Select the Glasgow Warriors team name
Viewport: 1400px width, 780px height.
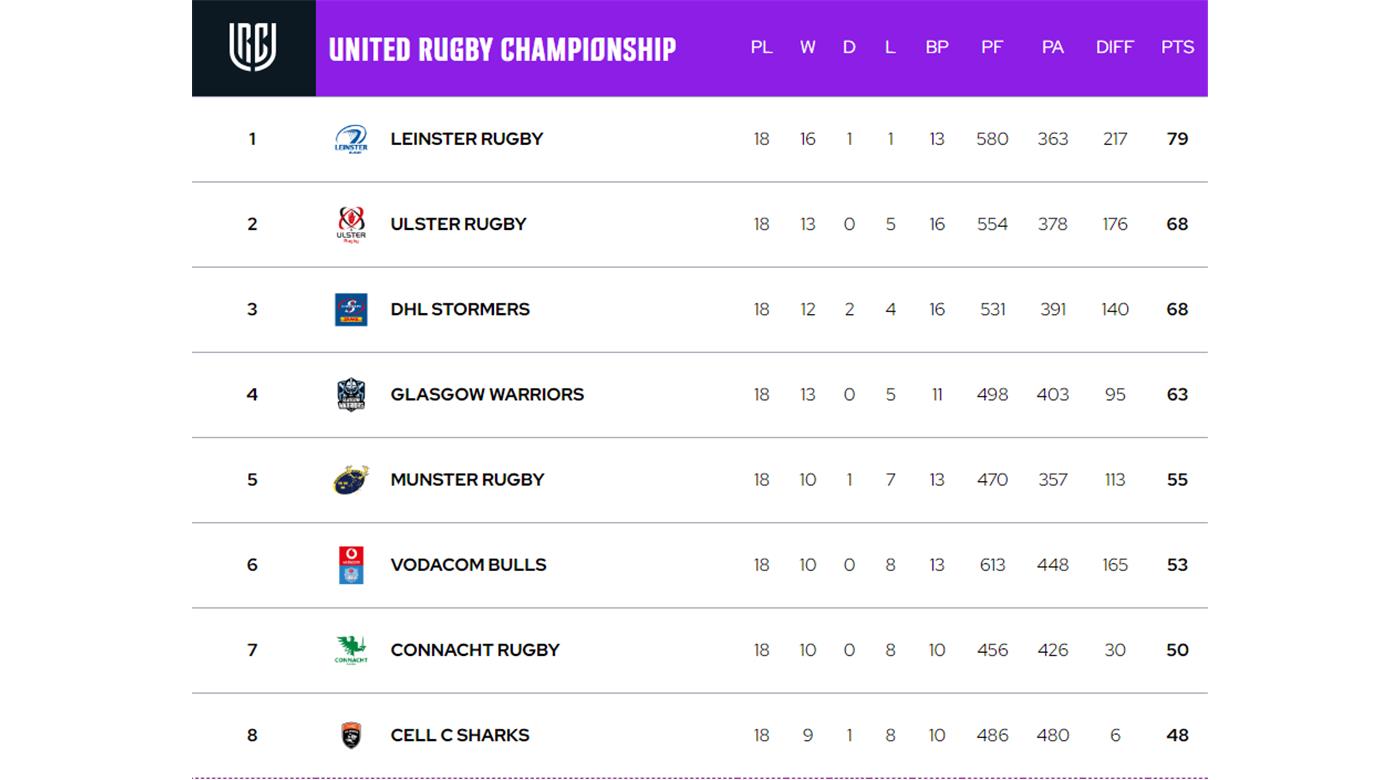487,394
